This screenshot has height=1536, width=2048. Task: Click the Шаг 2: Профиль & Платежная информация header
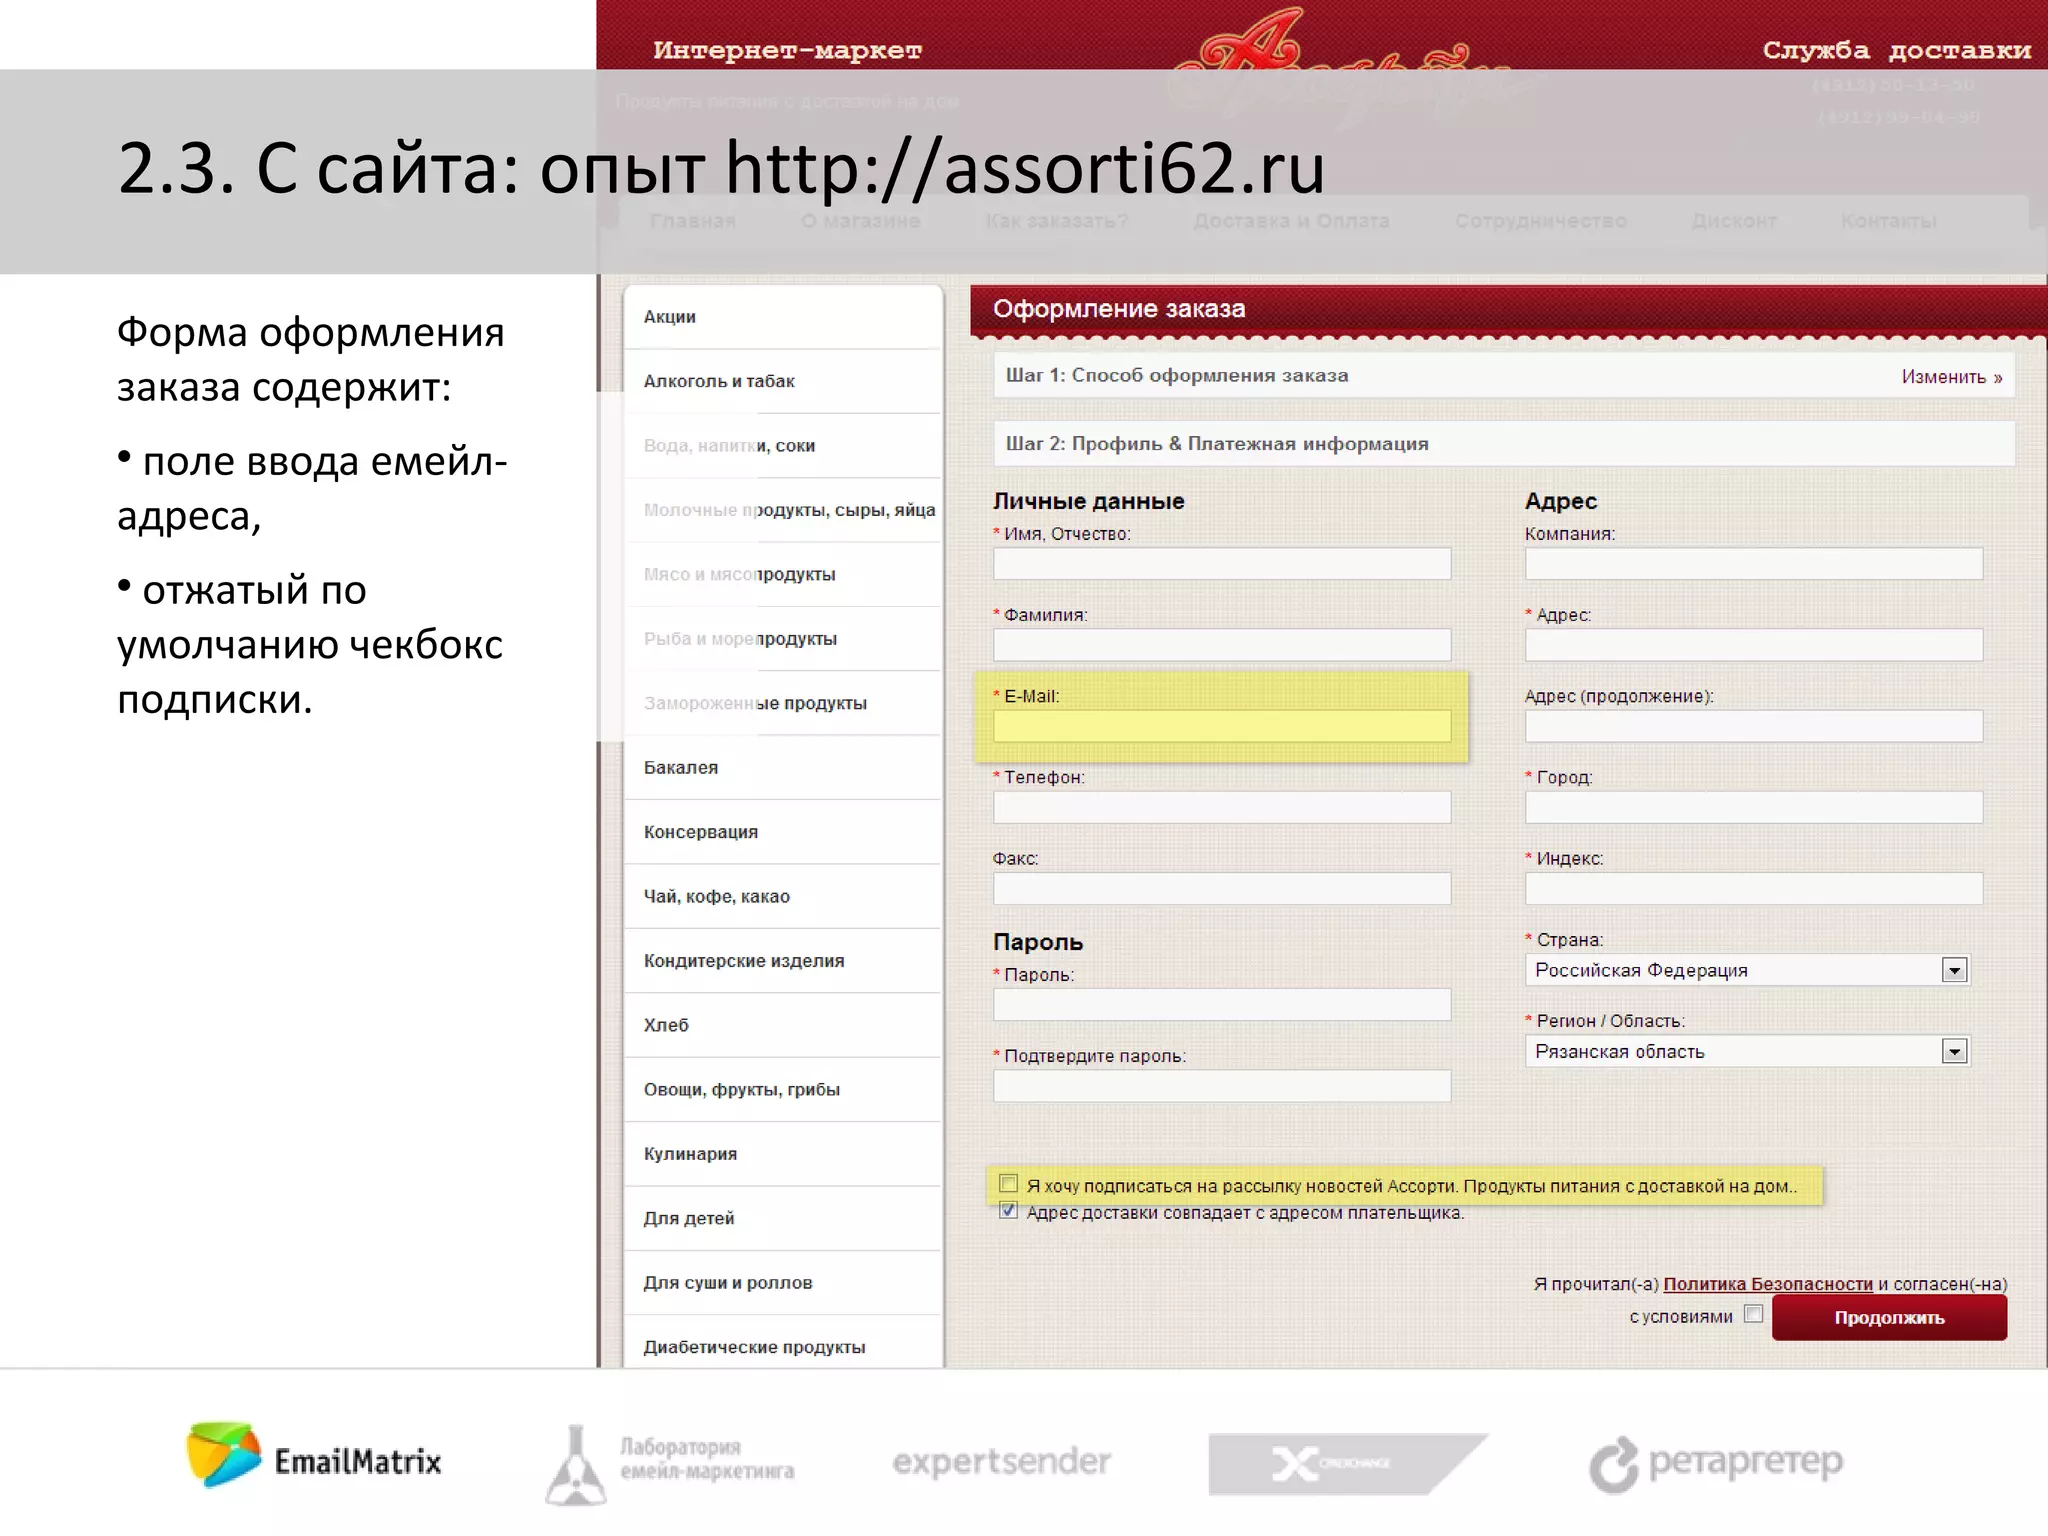[x=1504, y=443]
